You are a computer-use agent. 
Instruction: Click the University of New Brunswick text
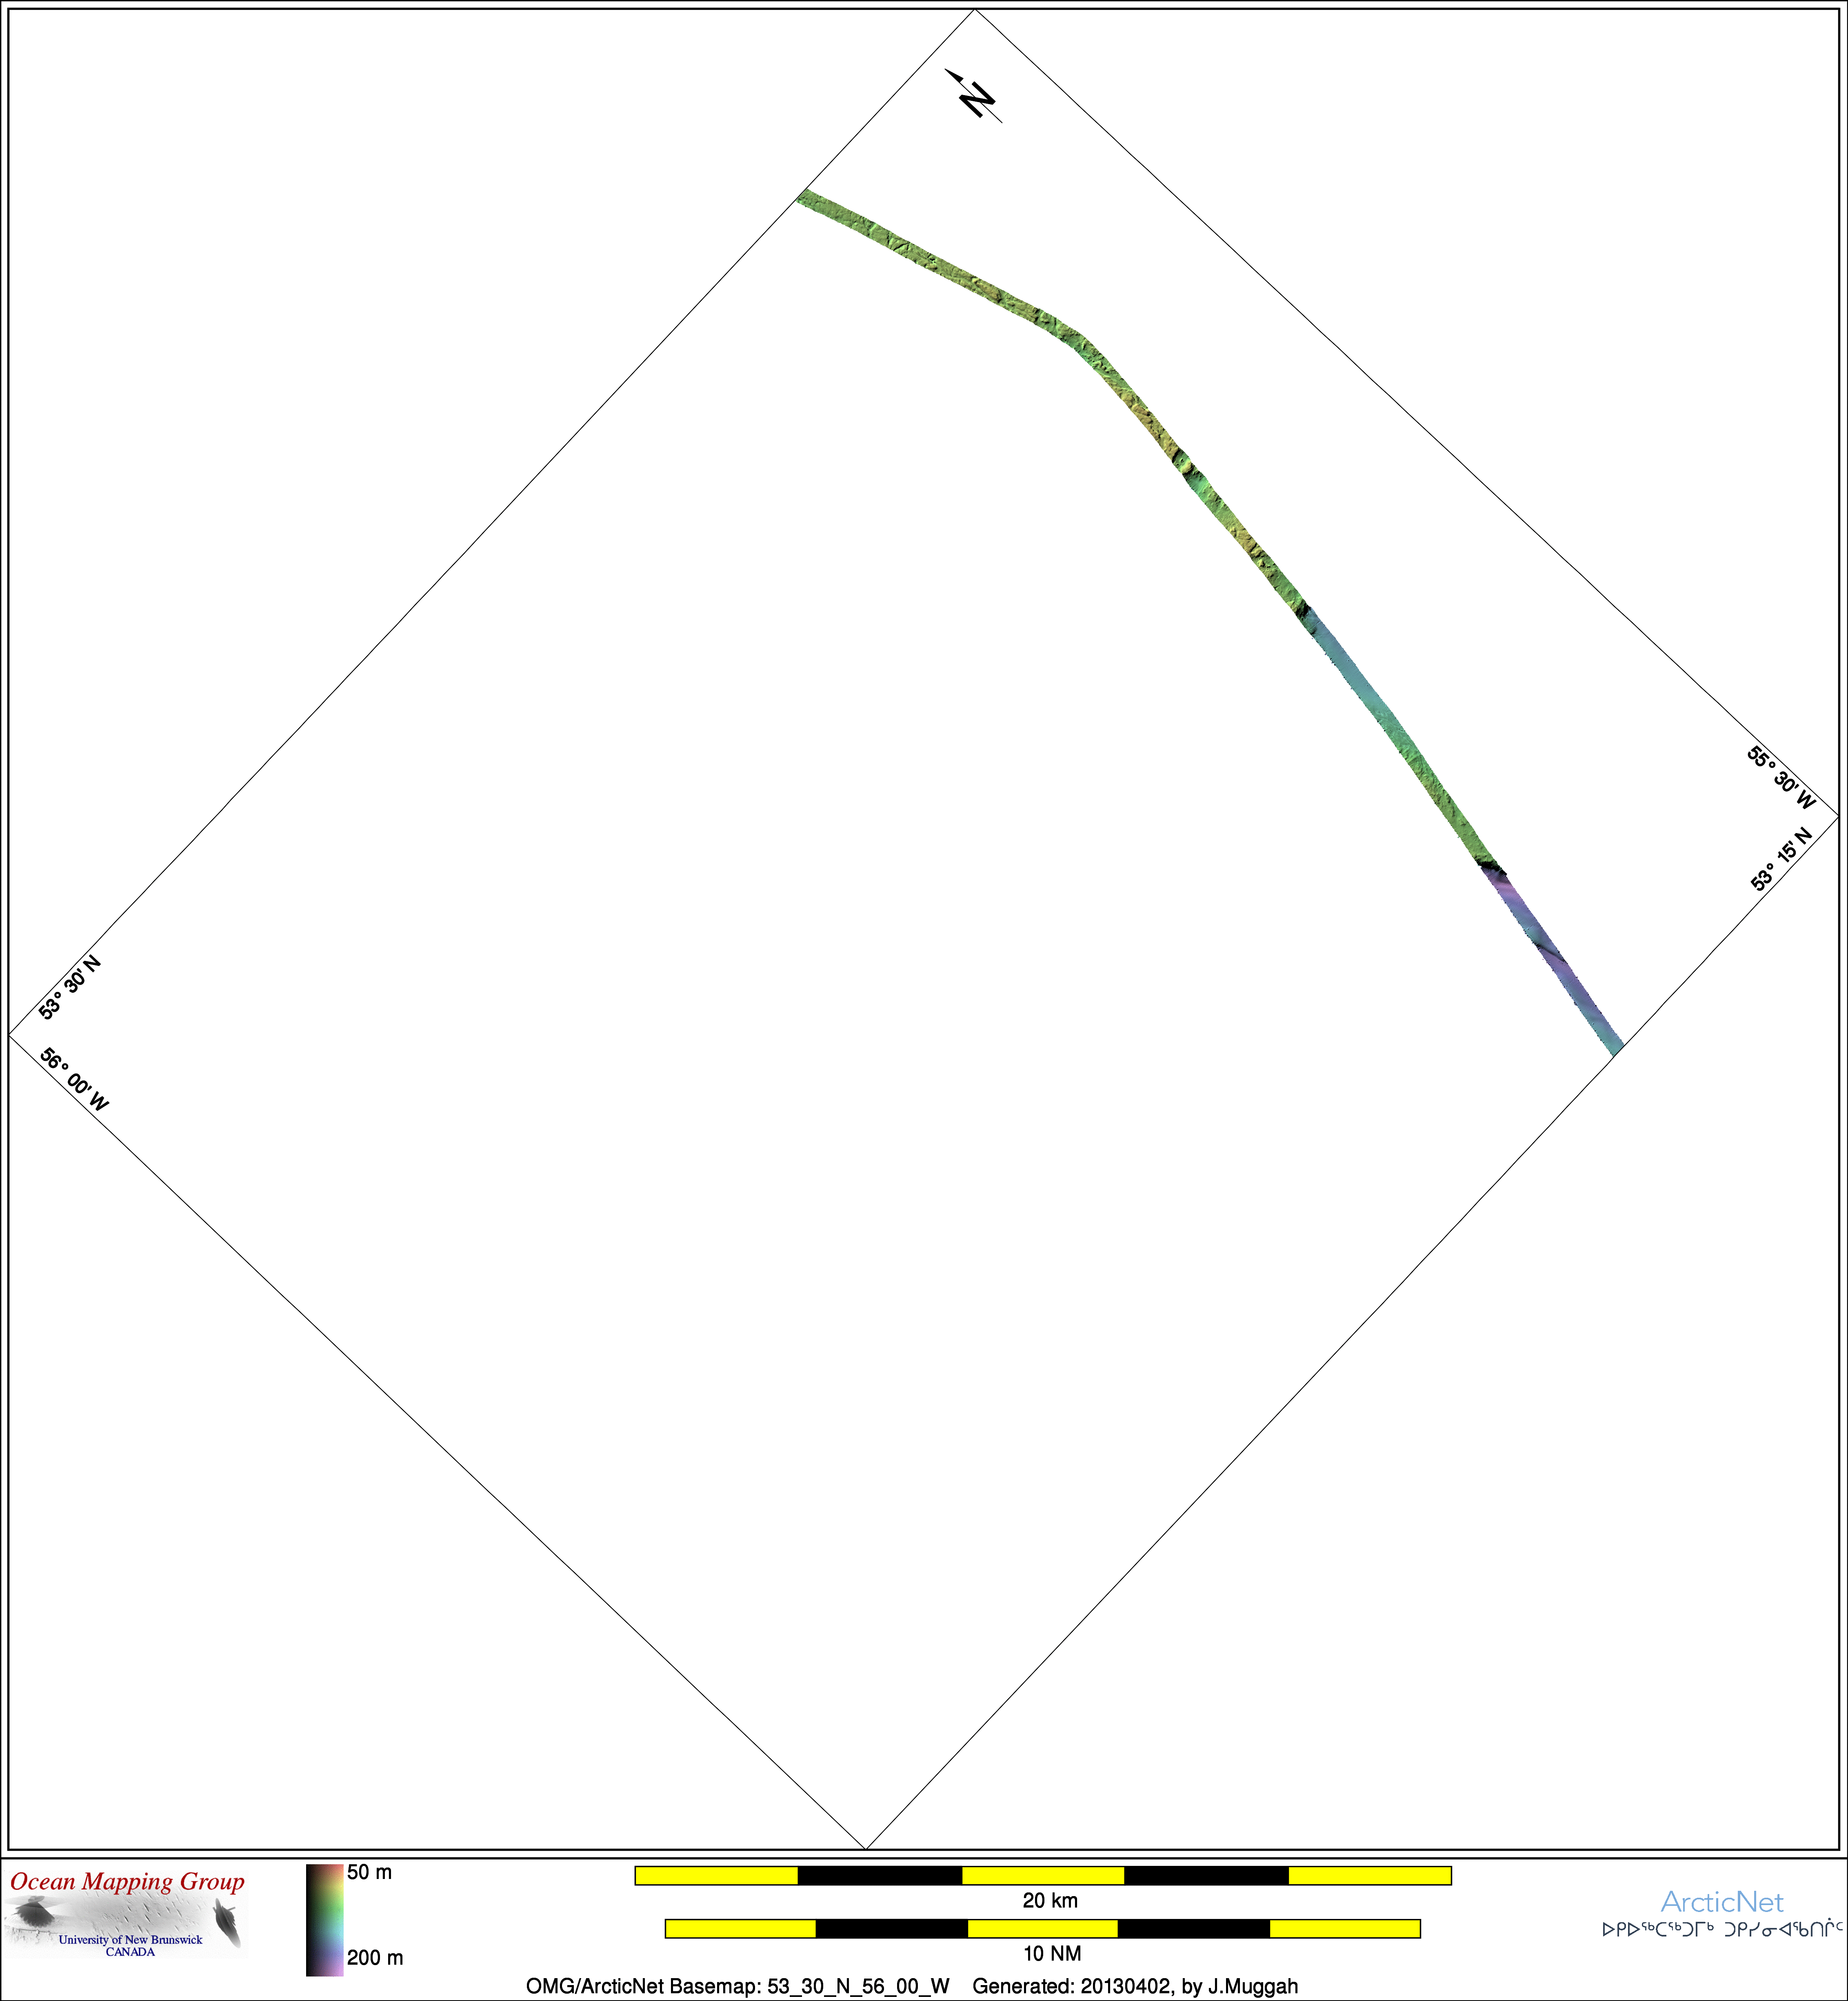(130, 1940)
